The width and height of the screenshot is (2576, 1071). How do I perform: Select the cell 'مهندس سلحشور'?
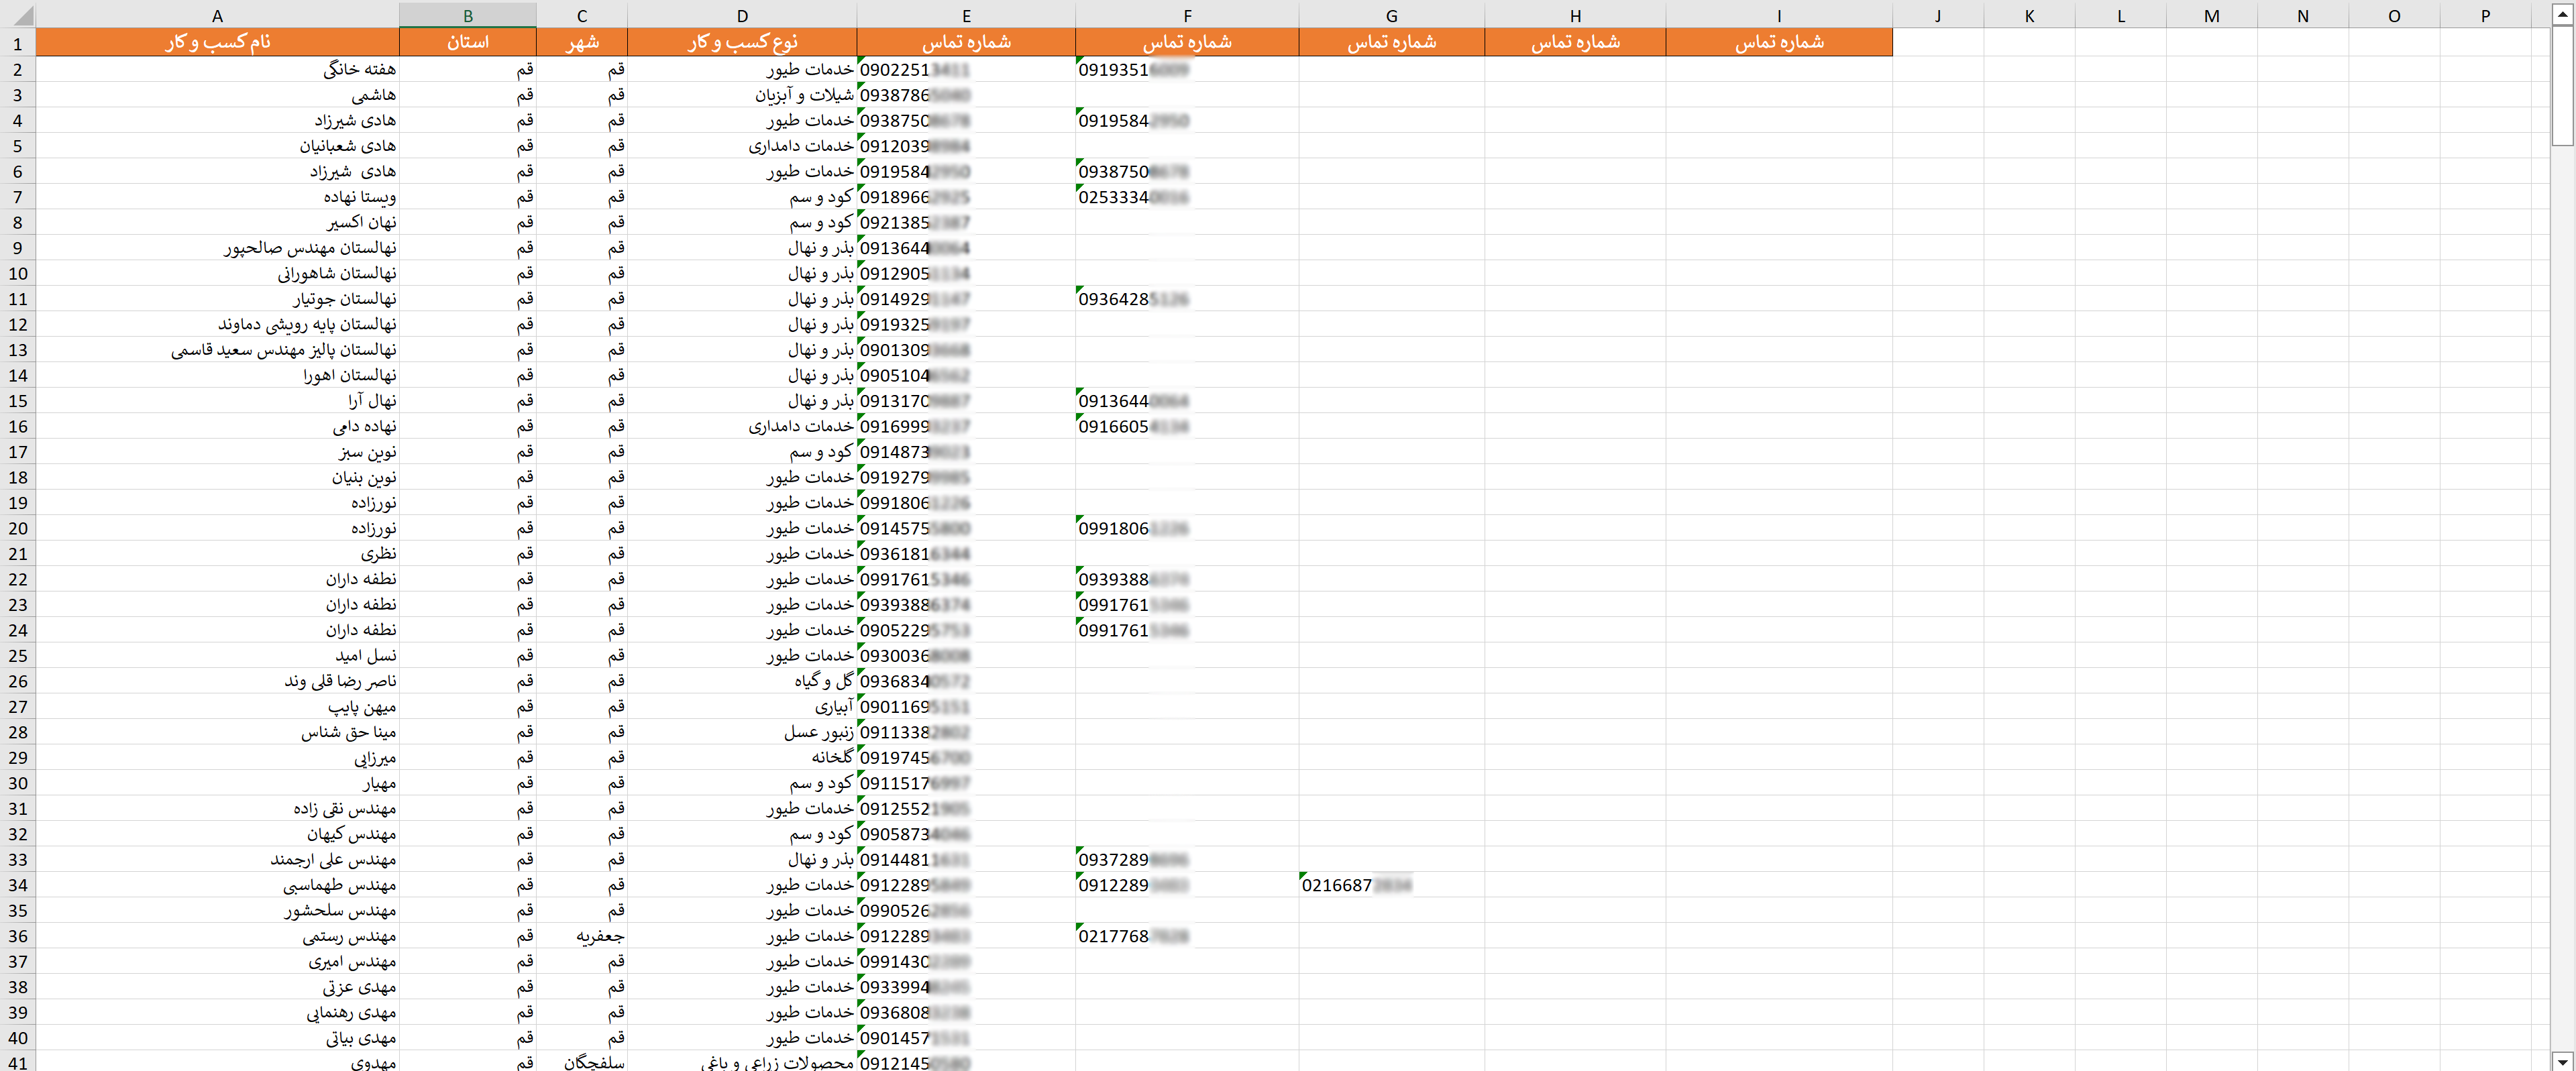(217, 911)
